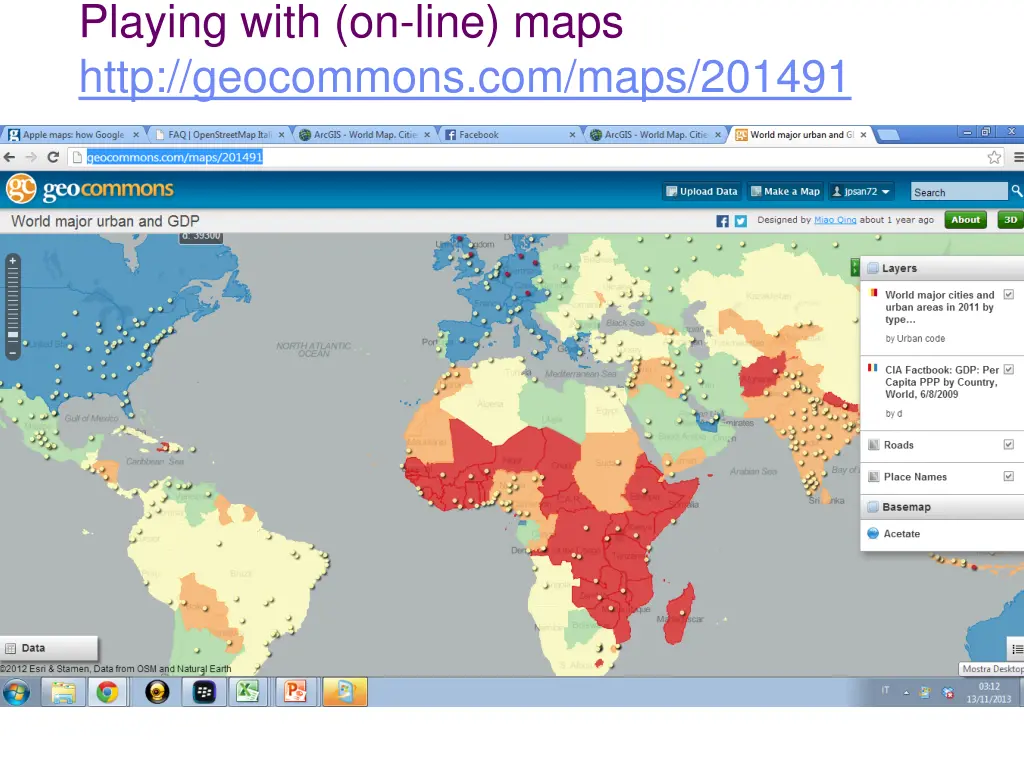Close the Facebook tab

[572, 135]
